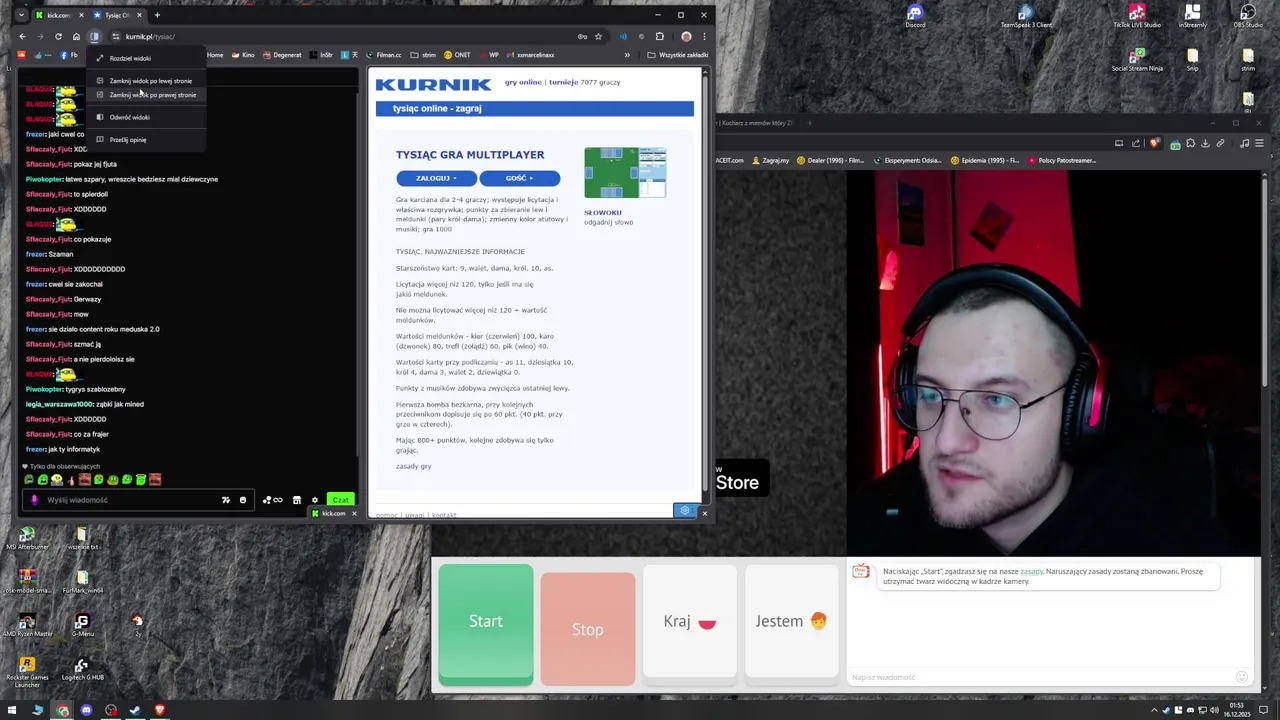Open 'turnieje' link on Kurnik
Viewport: 1280px width, 720px height.
click(563, 82)
